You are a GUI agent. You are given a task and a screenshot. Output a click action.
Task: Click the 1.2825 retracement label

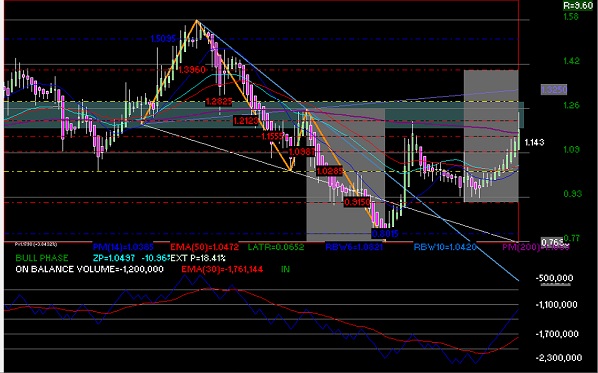coord(219,102)
